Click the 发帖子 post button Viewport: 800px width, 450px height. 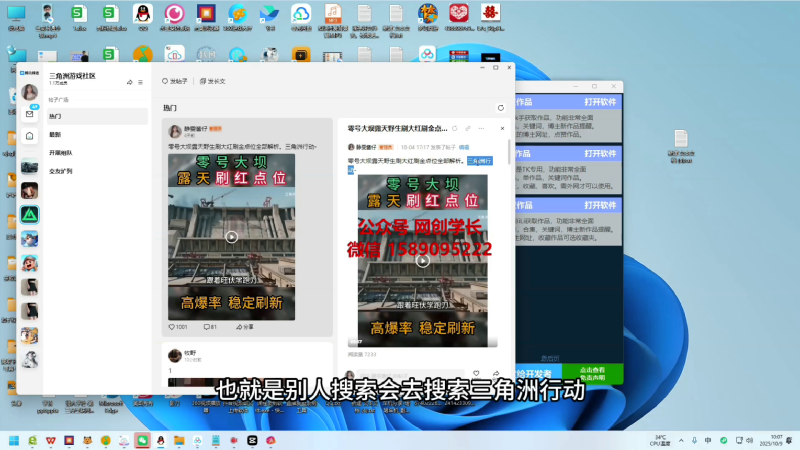pyautogui.click(x=175, y=81)
